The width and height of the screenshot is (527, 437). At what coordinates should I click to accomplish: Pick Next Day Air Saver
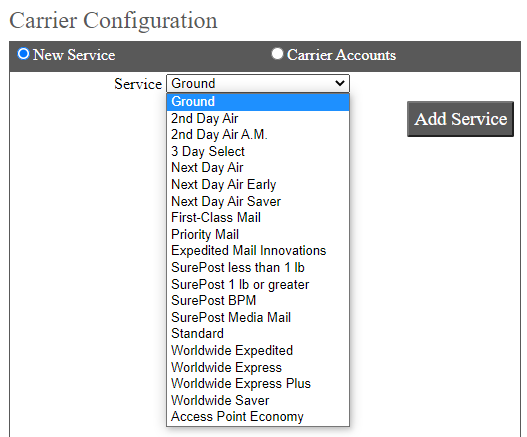tap(258, 201)
